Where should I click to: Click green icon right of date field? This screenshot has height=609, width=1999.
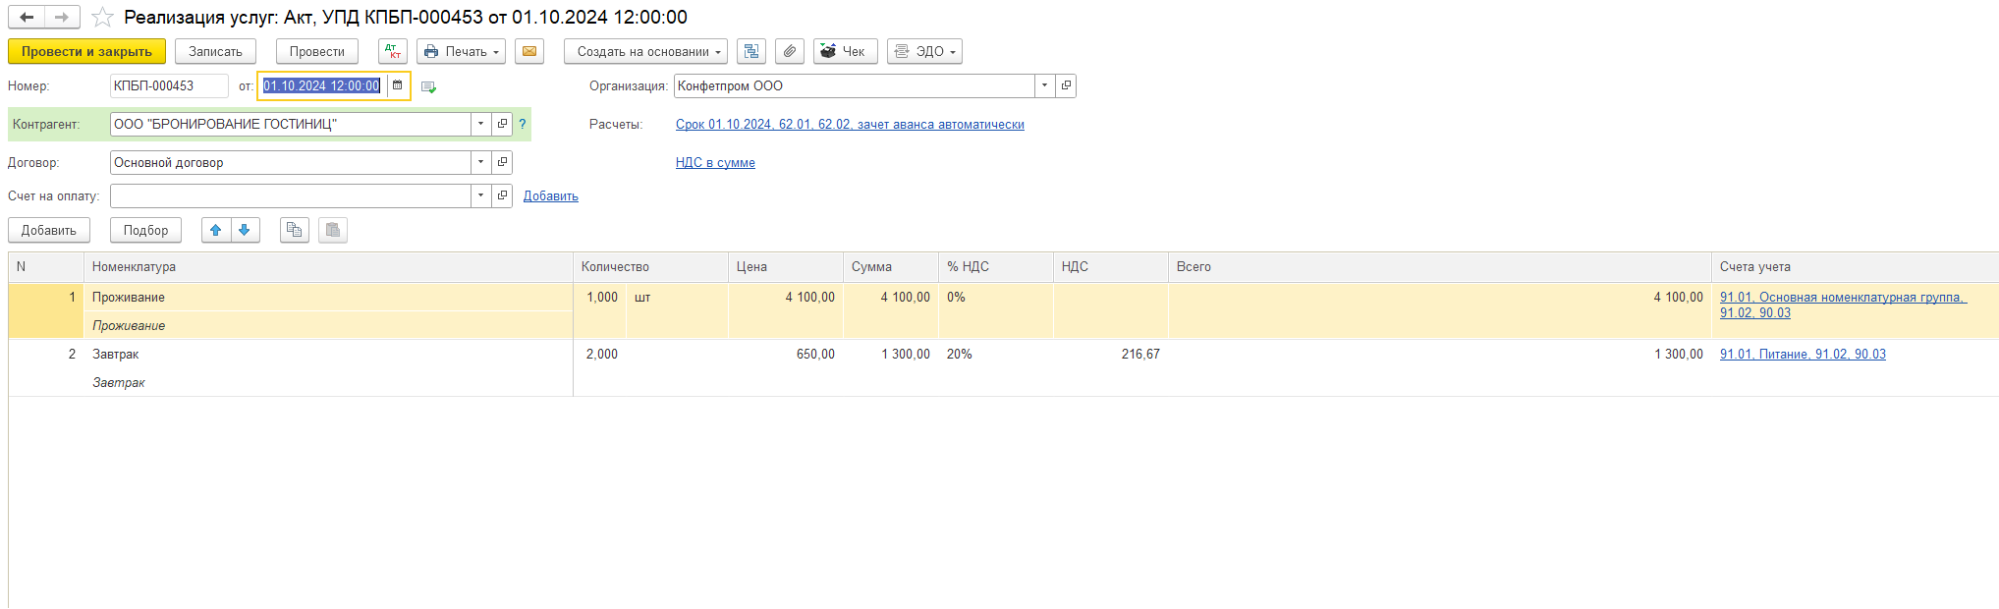[429, 87]
